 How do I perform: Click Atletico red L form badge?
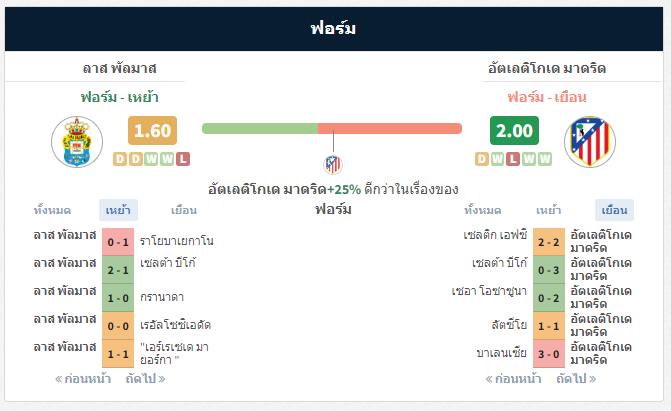coord(513,159)
